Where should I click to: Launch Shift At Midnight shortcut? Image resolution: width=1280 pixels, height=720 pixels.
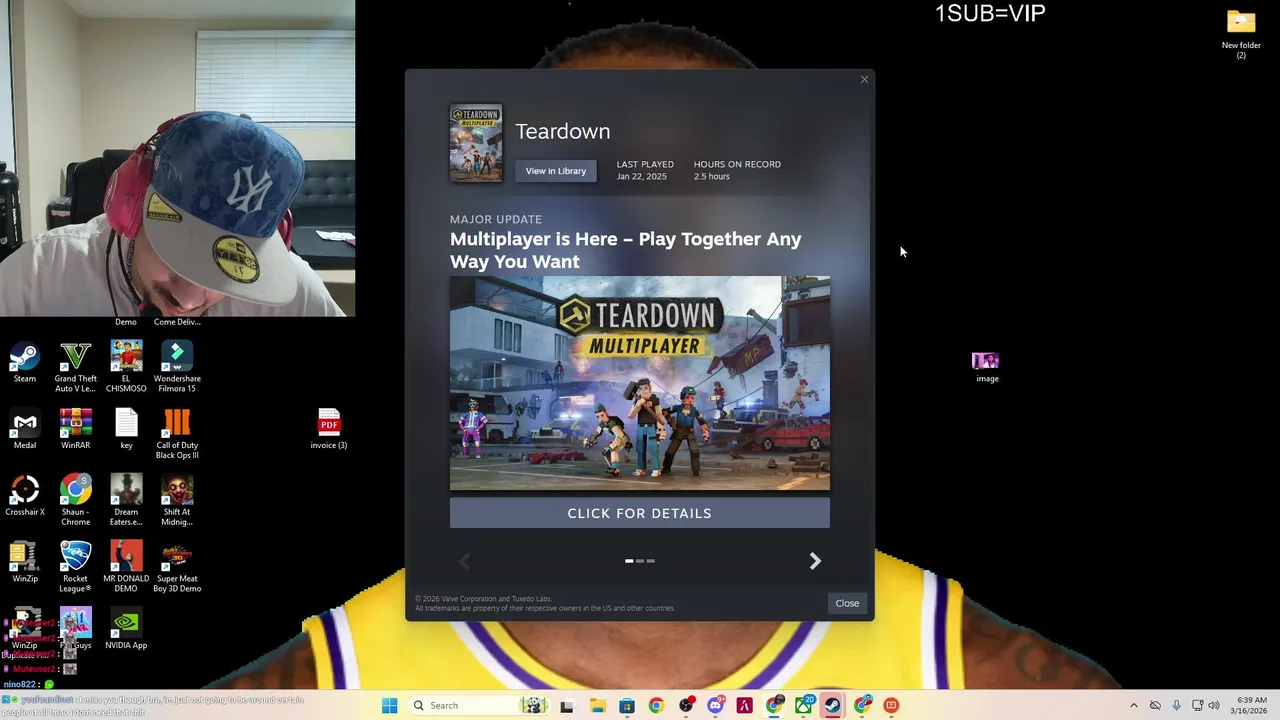point(177,500)
